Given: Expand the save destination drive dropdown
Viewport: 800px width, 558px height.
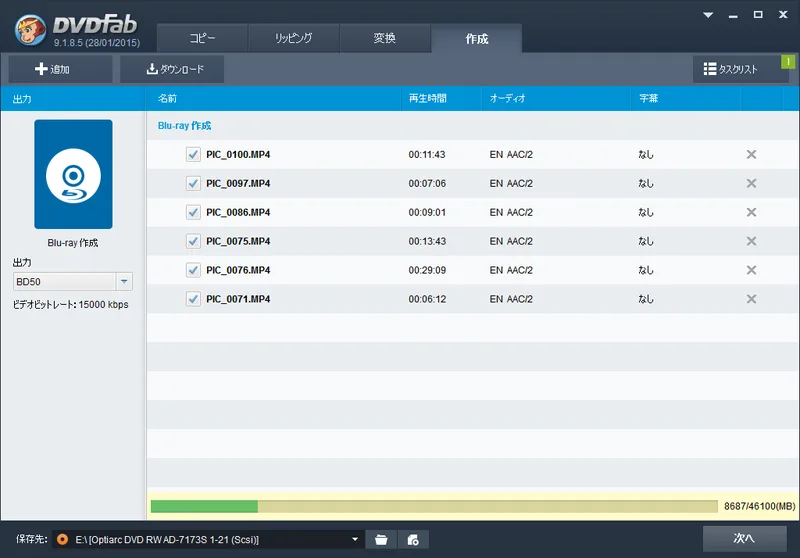Looking at the screenshot, I should (355, 539).
